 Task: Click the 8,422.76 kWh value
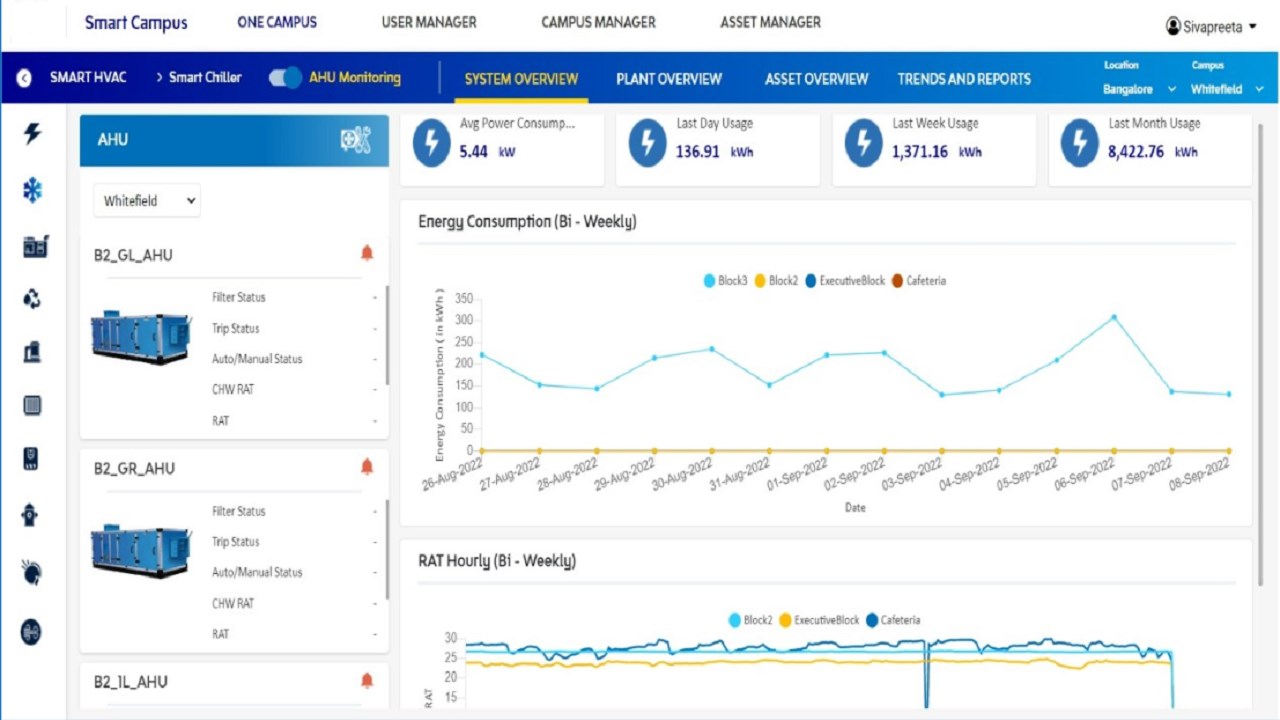[1136, 152]
